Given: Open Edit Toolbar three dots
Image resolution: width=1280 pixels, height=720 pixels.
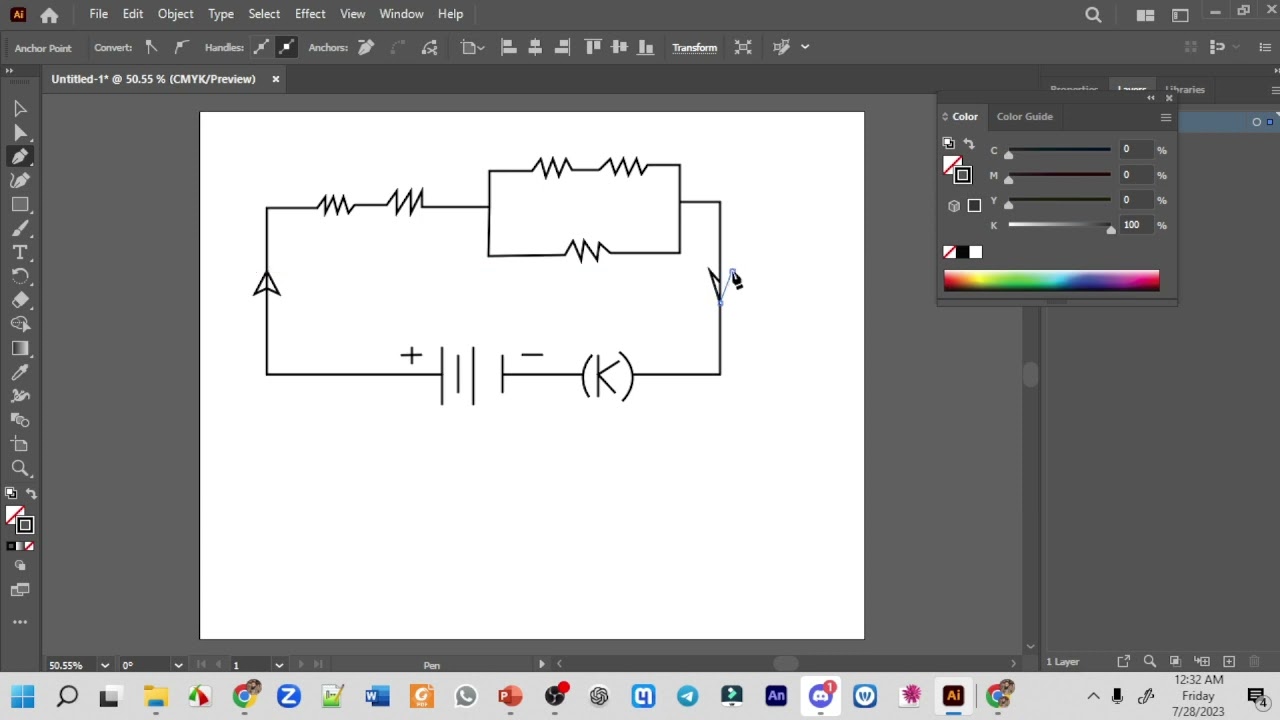Looking at the screenshot, I should (20, 622).
